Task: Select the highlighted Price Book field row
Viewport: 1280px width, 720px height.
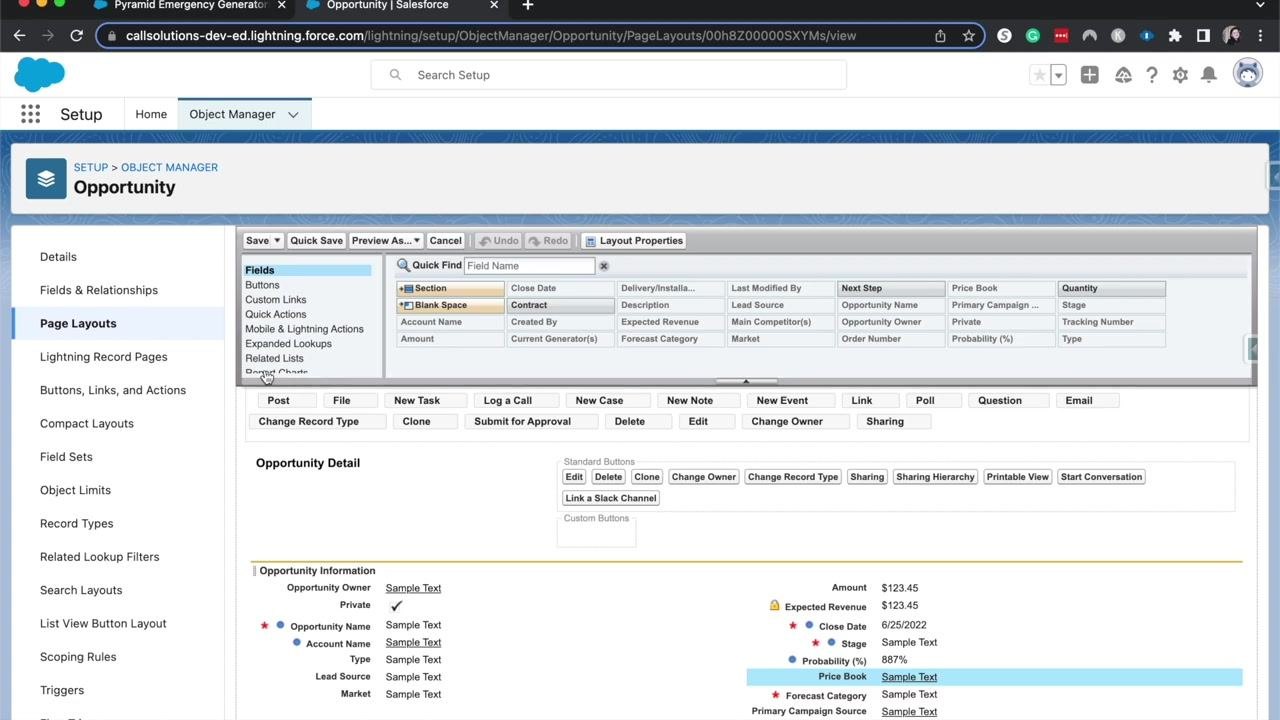Action: 994,677
